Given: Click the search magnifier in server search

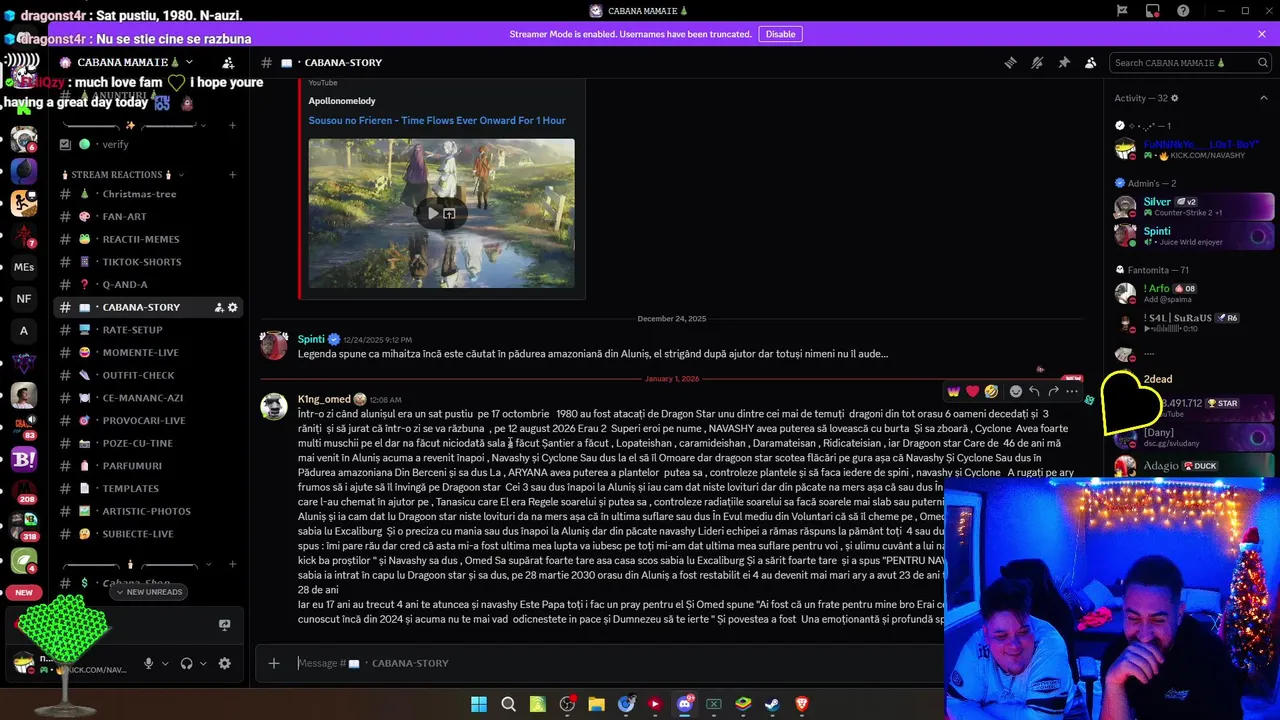Looking at the screenshot, I should click(x=1262, y=63).
